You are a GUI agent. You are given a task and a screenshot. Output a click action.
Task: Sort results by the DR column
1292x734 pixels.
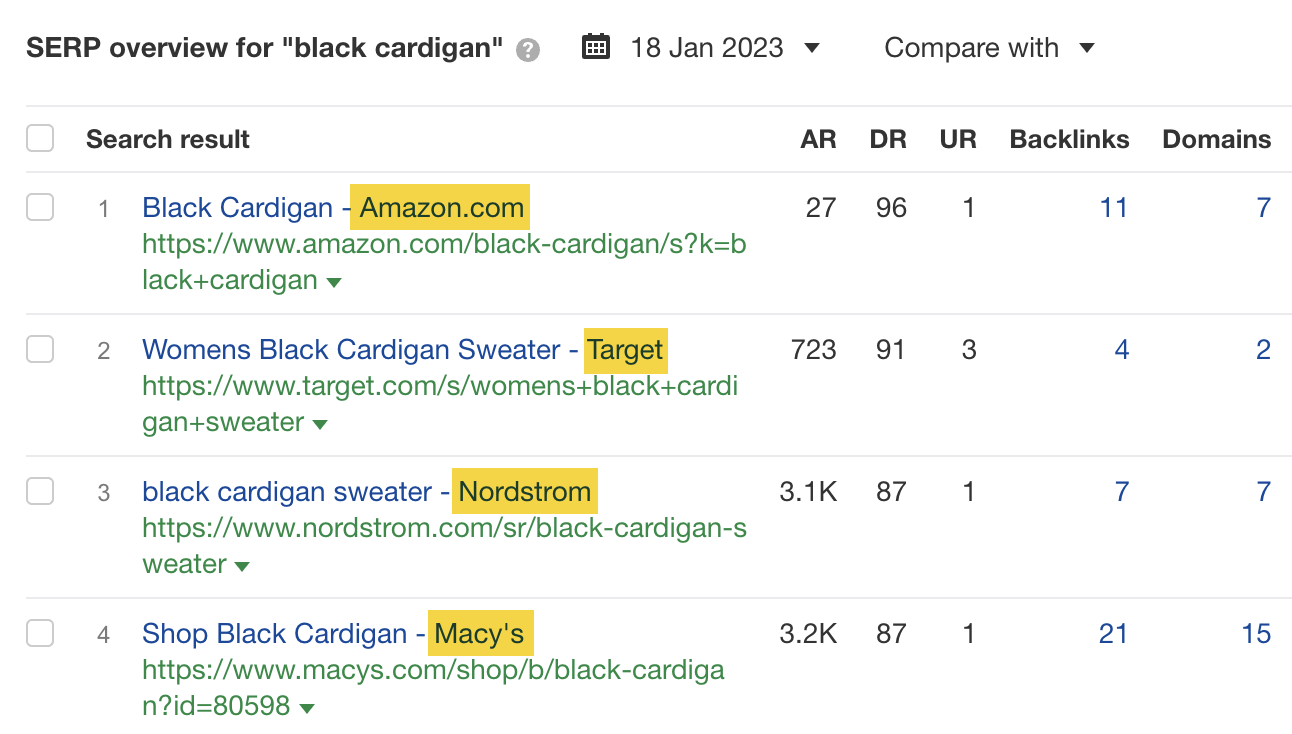[x=888, y=139]
